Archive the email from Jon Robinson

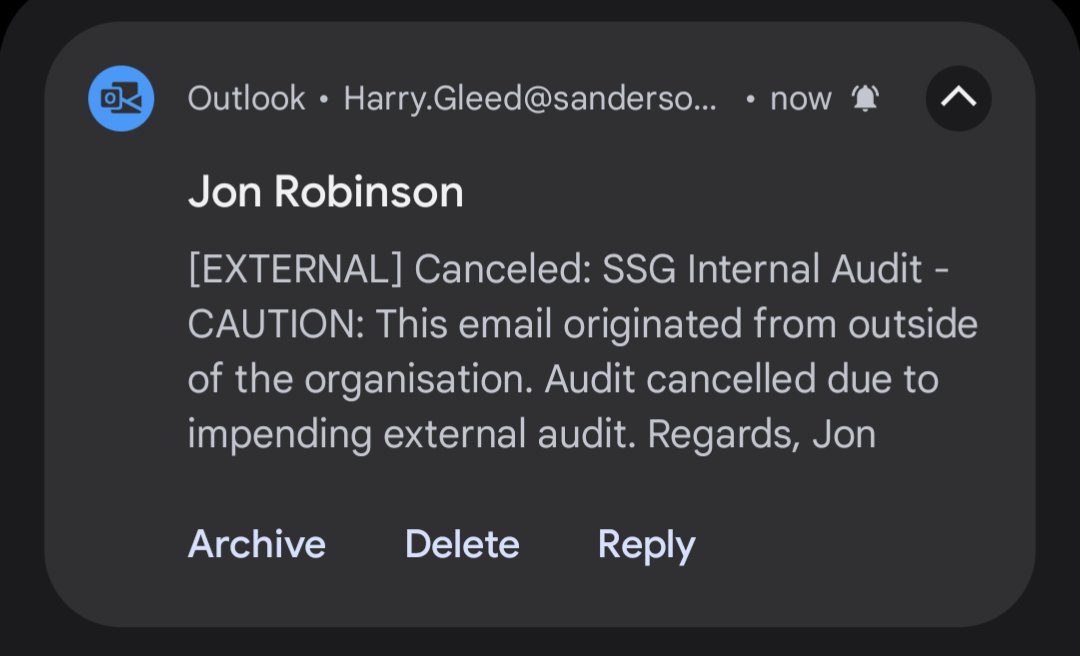pyautogui.click(x=256, y=544)
